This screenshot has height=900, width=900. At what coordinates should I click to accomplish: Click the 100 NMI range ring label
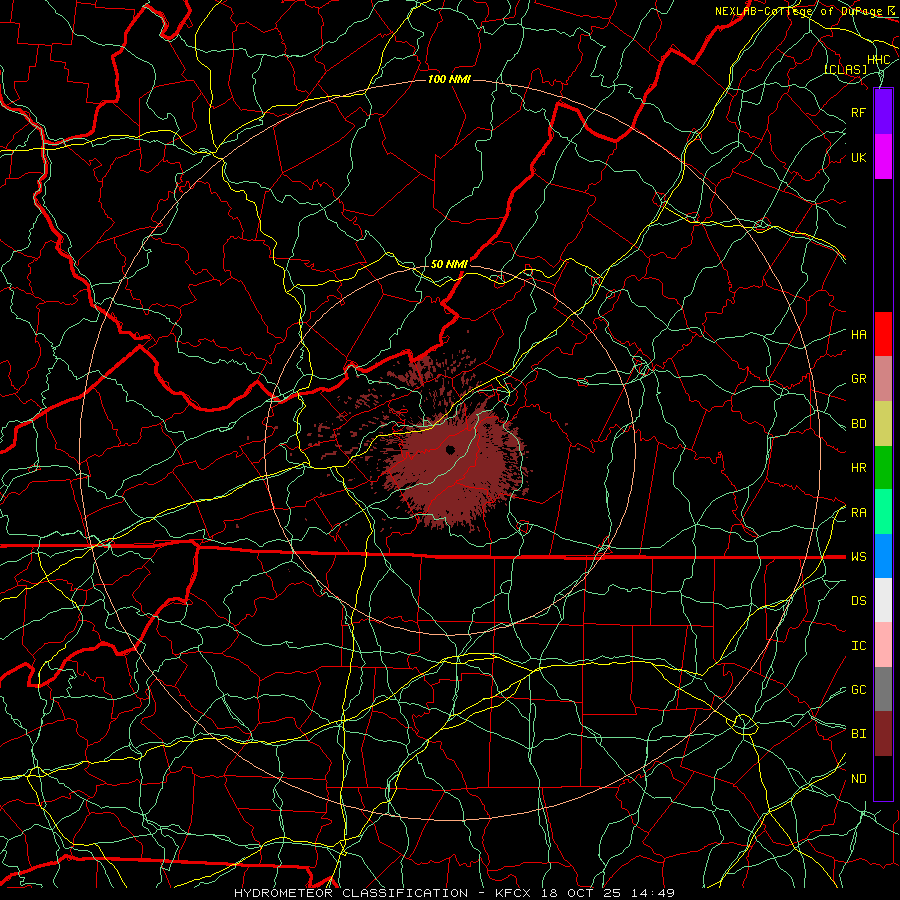[x=449, y=79]
